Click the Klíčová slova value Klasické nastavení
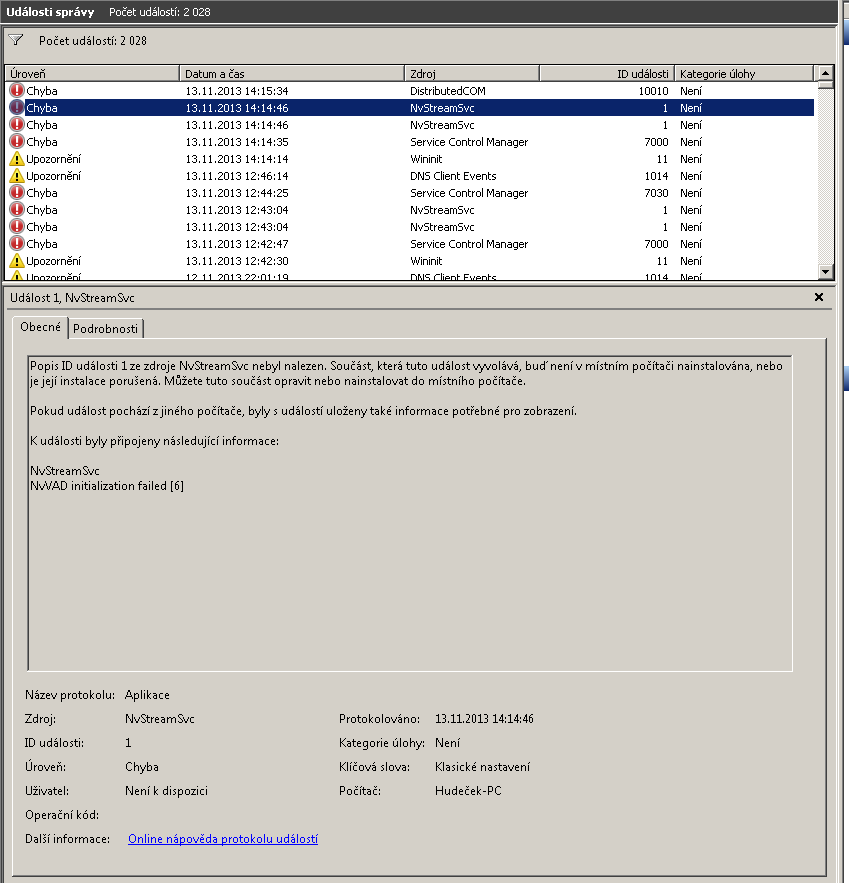Image resolution: width=849 pixels, height=883 pixels. point(482,766)
